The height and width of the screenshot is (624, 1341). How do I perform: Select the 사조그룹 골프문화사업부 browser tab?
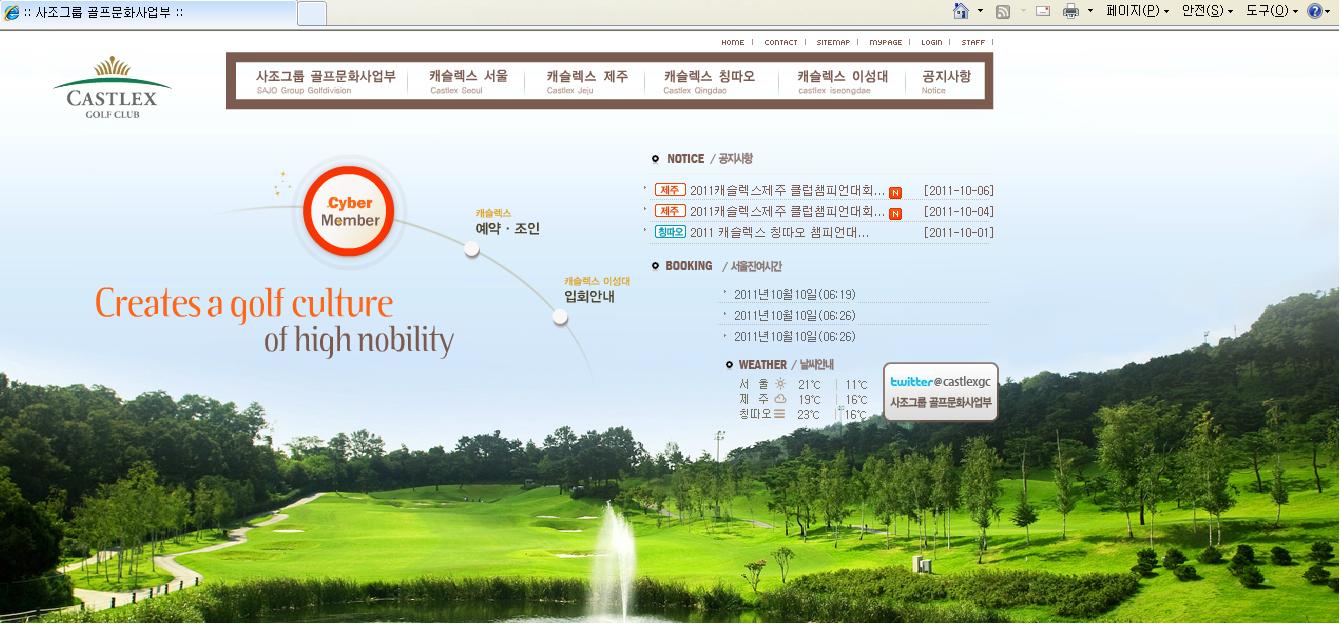click(x=148, y=13)
